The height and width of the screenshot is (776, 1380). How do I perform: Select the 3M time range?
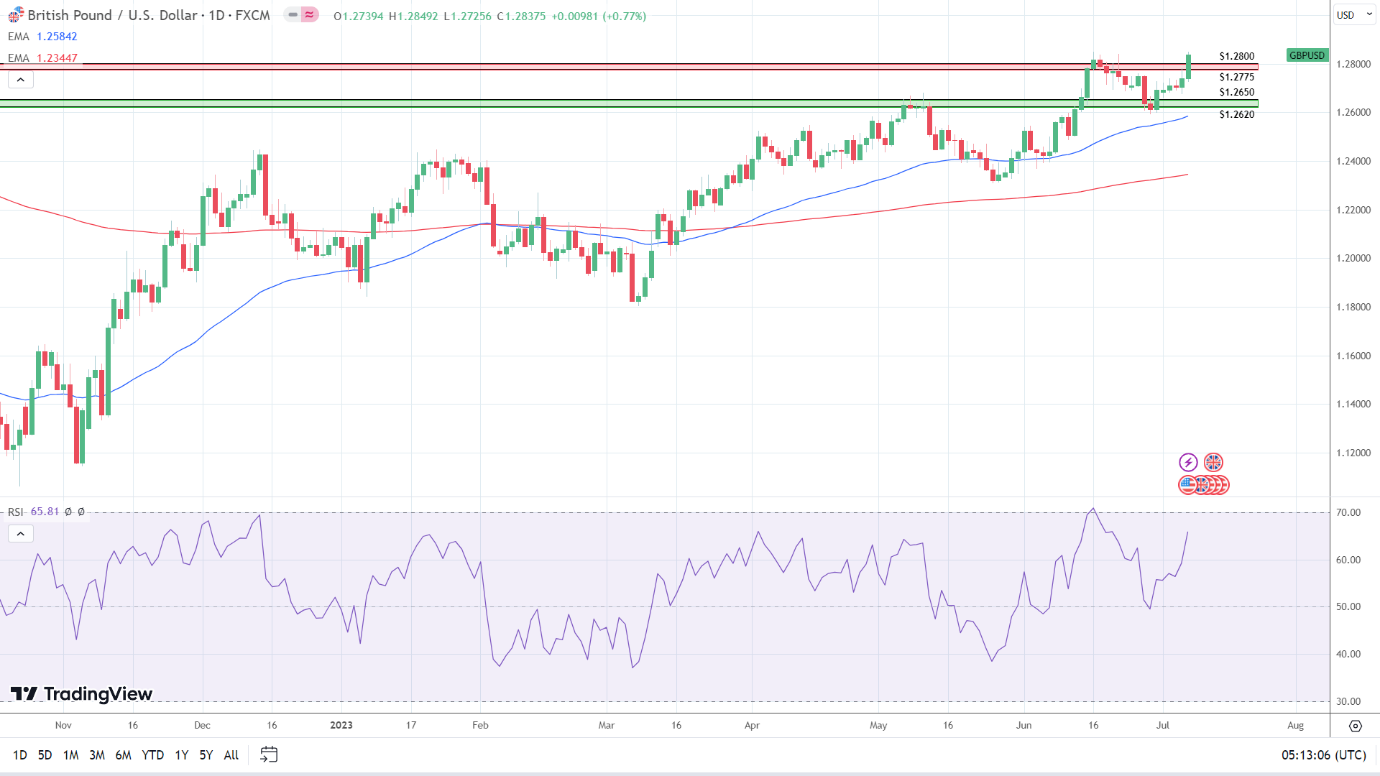tap(97, 755)
